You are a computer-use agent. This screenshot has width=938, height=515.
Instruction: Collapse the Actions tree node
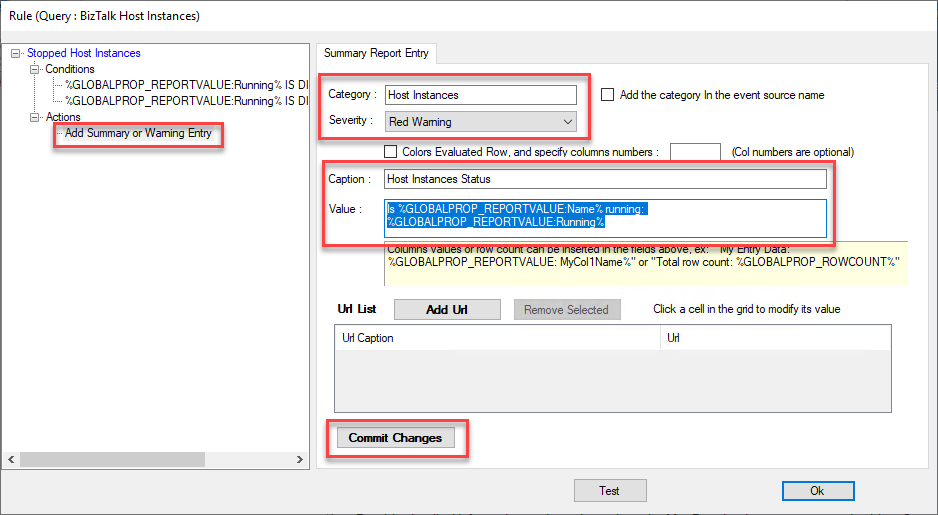[35, 117]
